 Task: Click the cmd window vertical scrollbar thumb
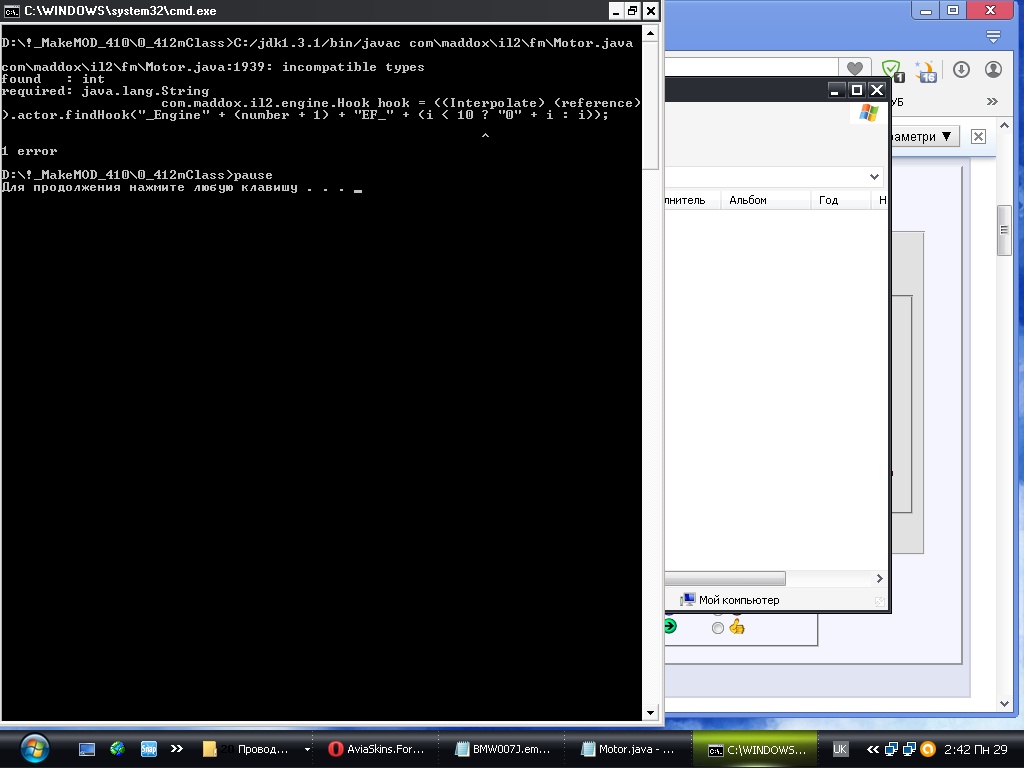650,106
